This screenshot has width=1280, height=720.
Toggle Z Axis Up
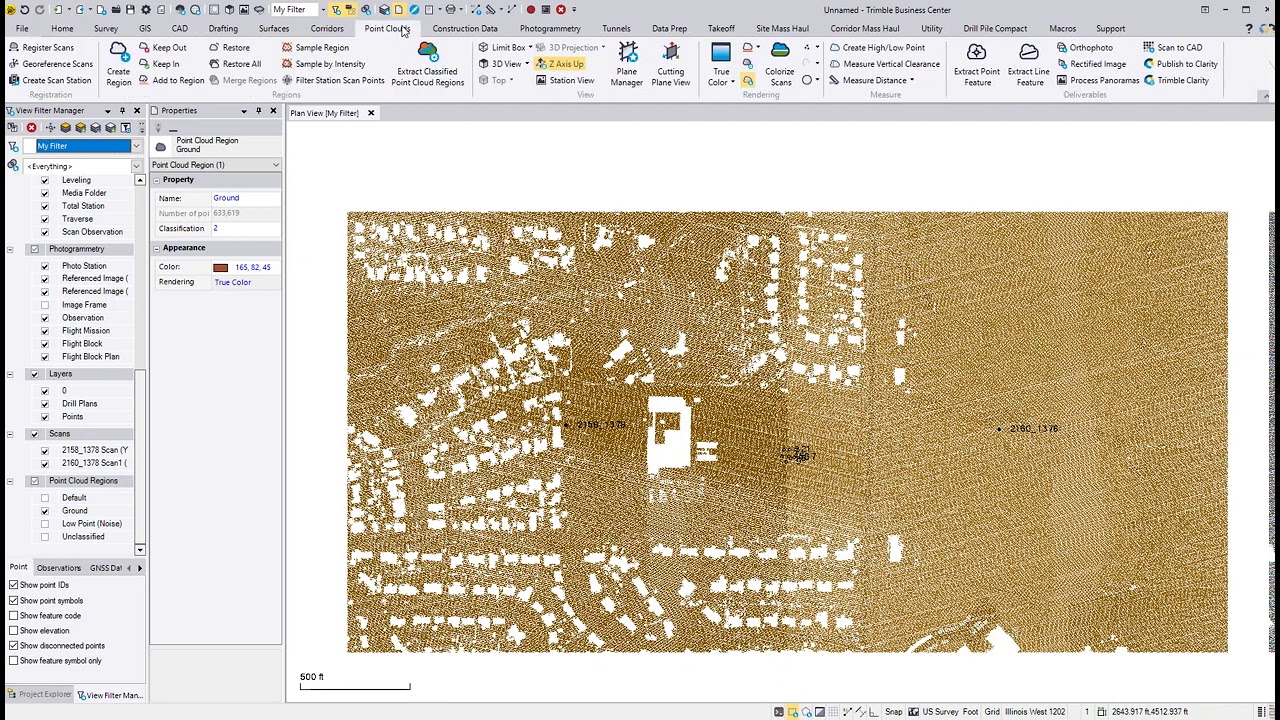pyautogui.click(x=559, y=64)
